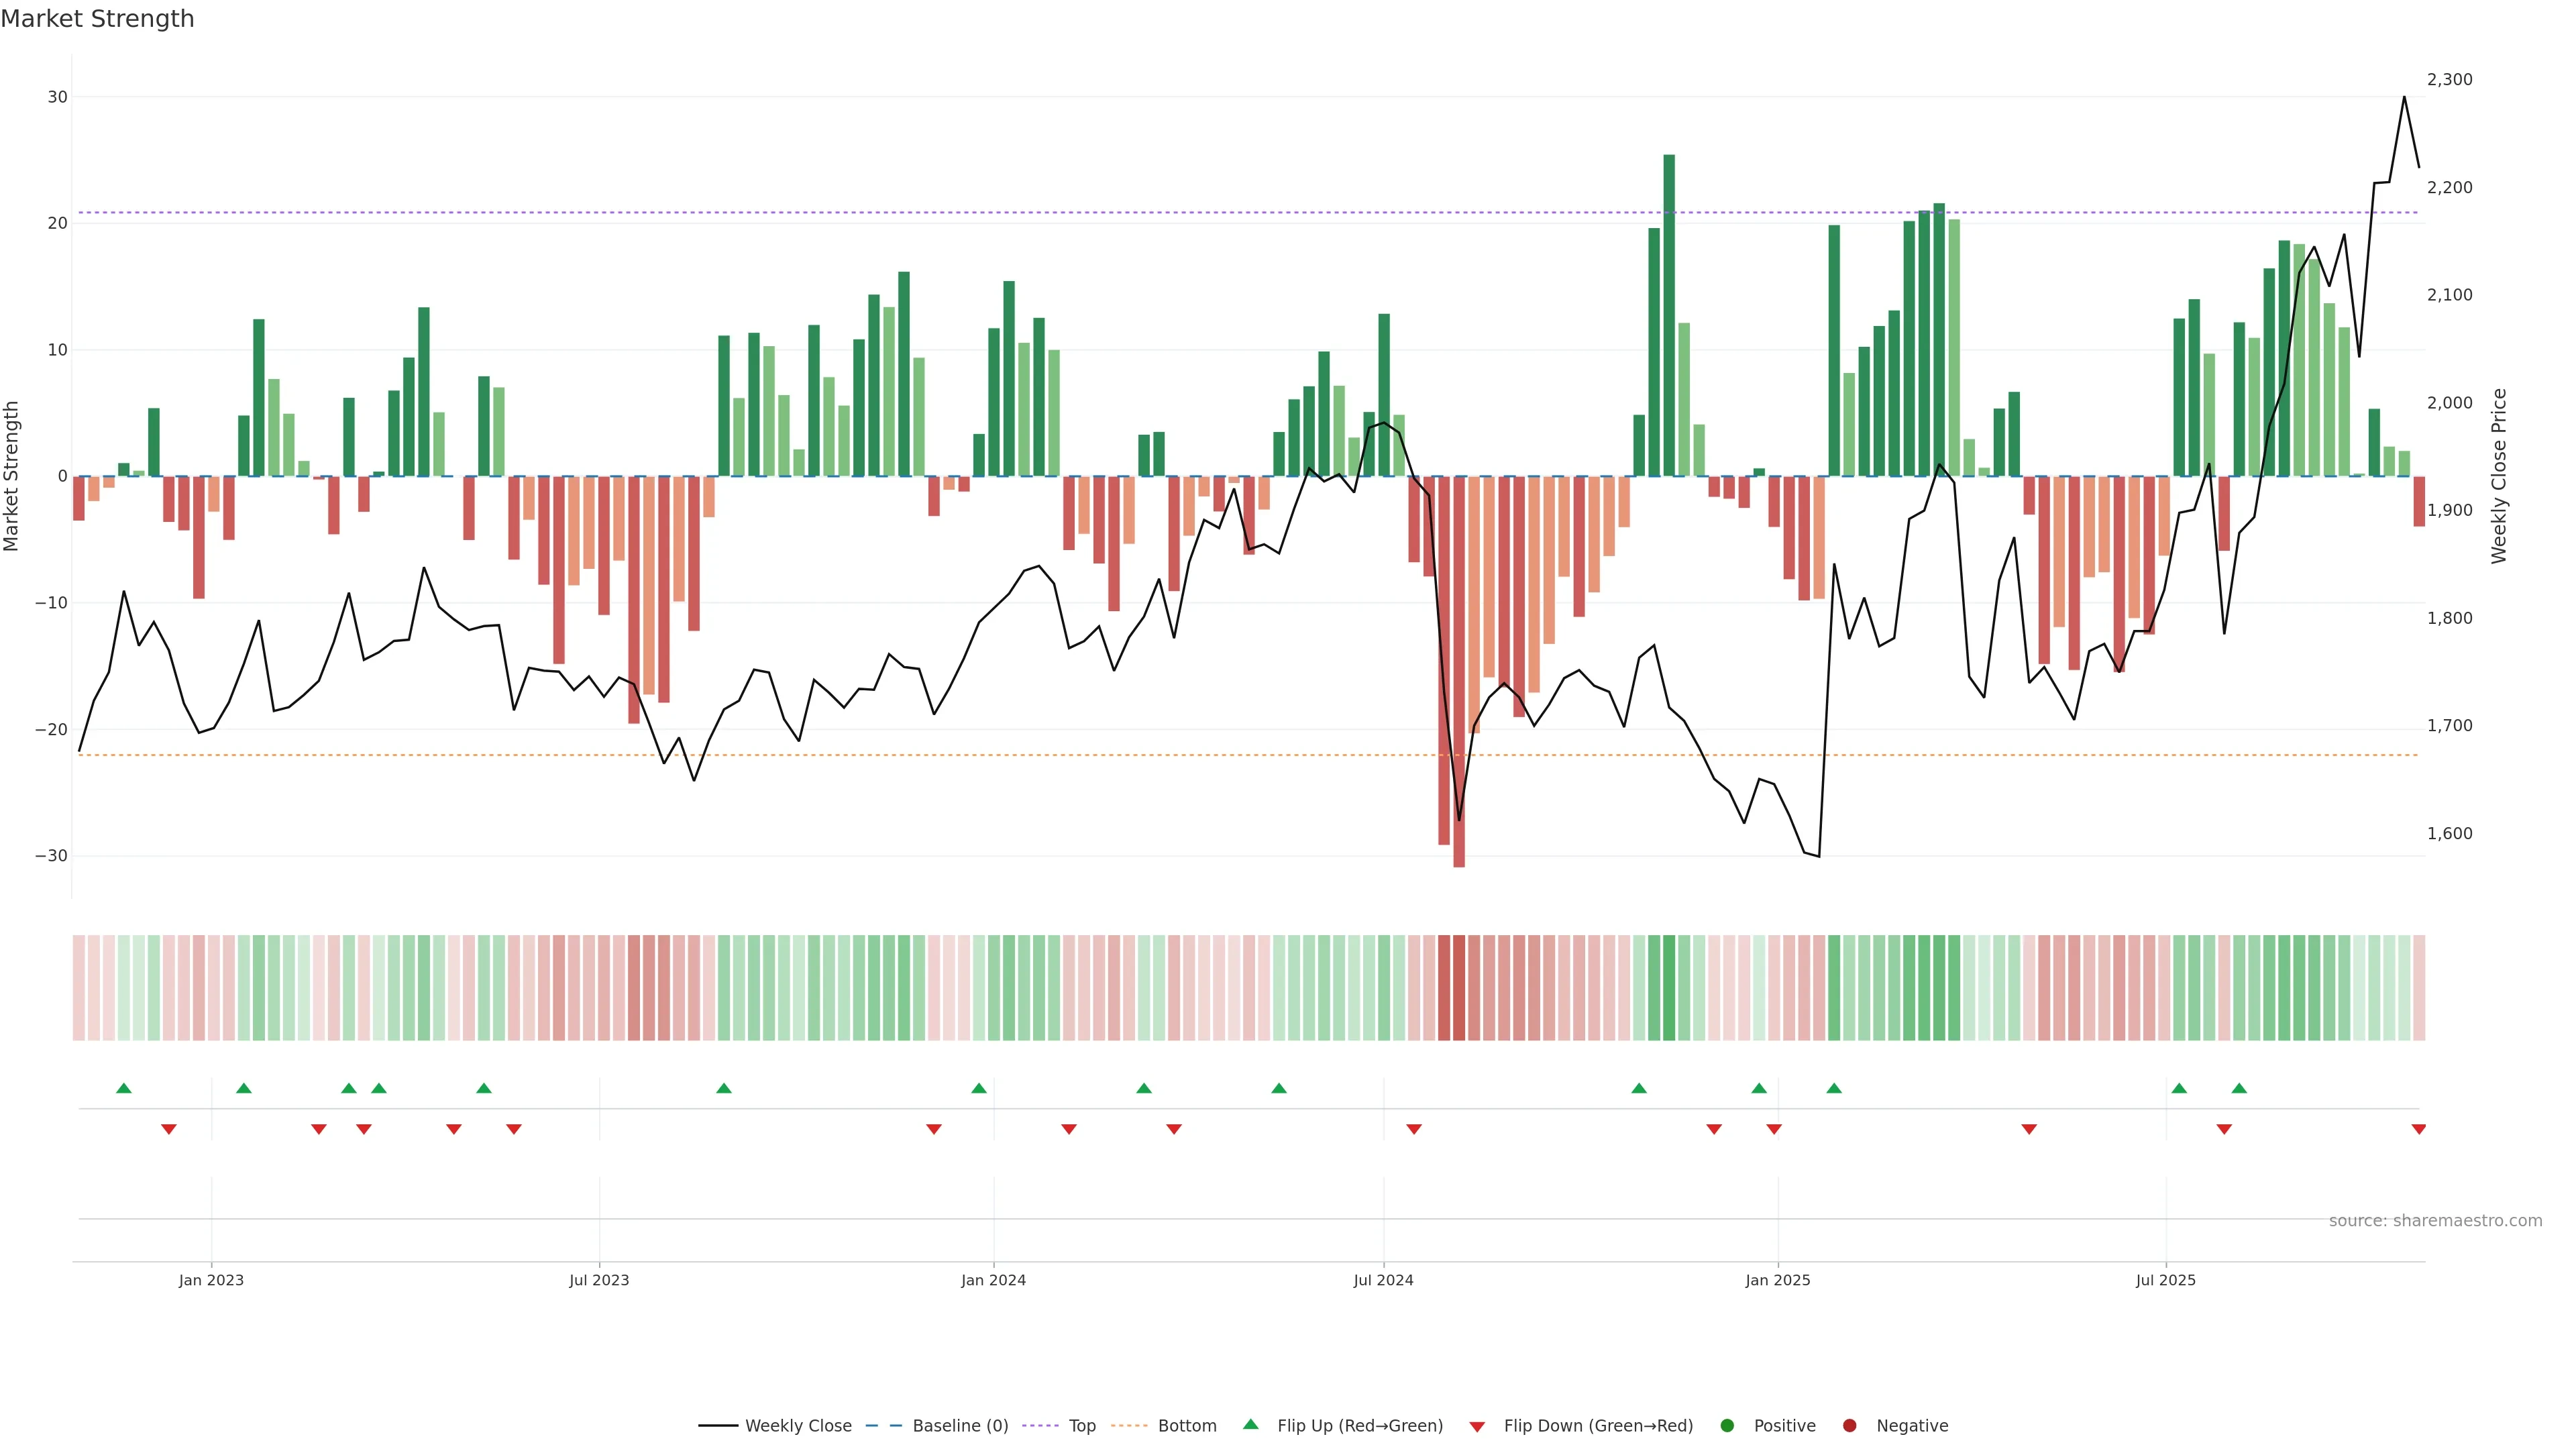Click the source: sharemaestro.com text
2576x1449 pixels.
coord(2435,1221)
